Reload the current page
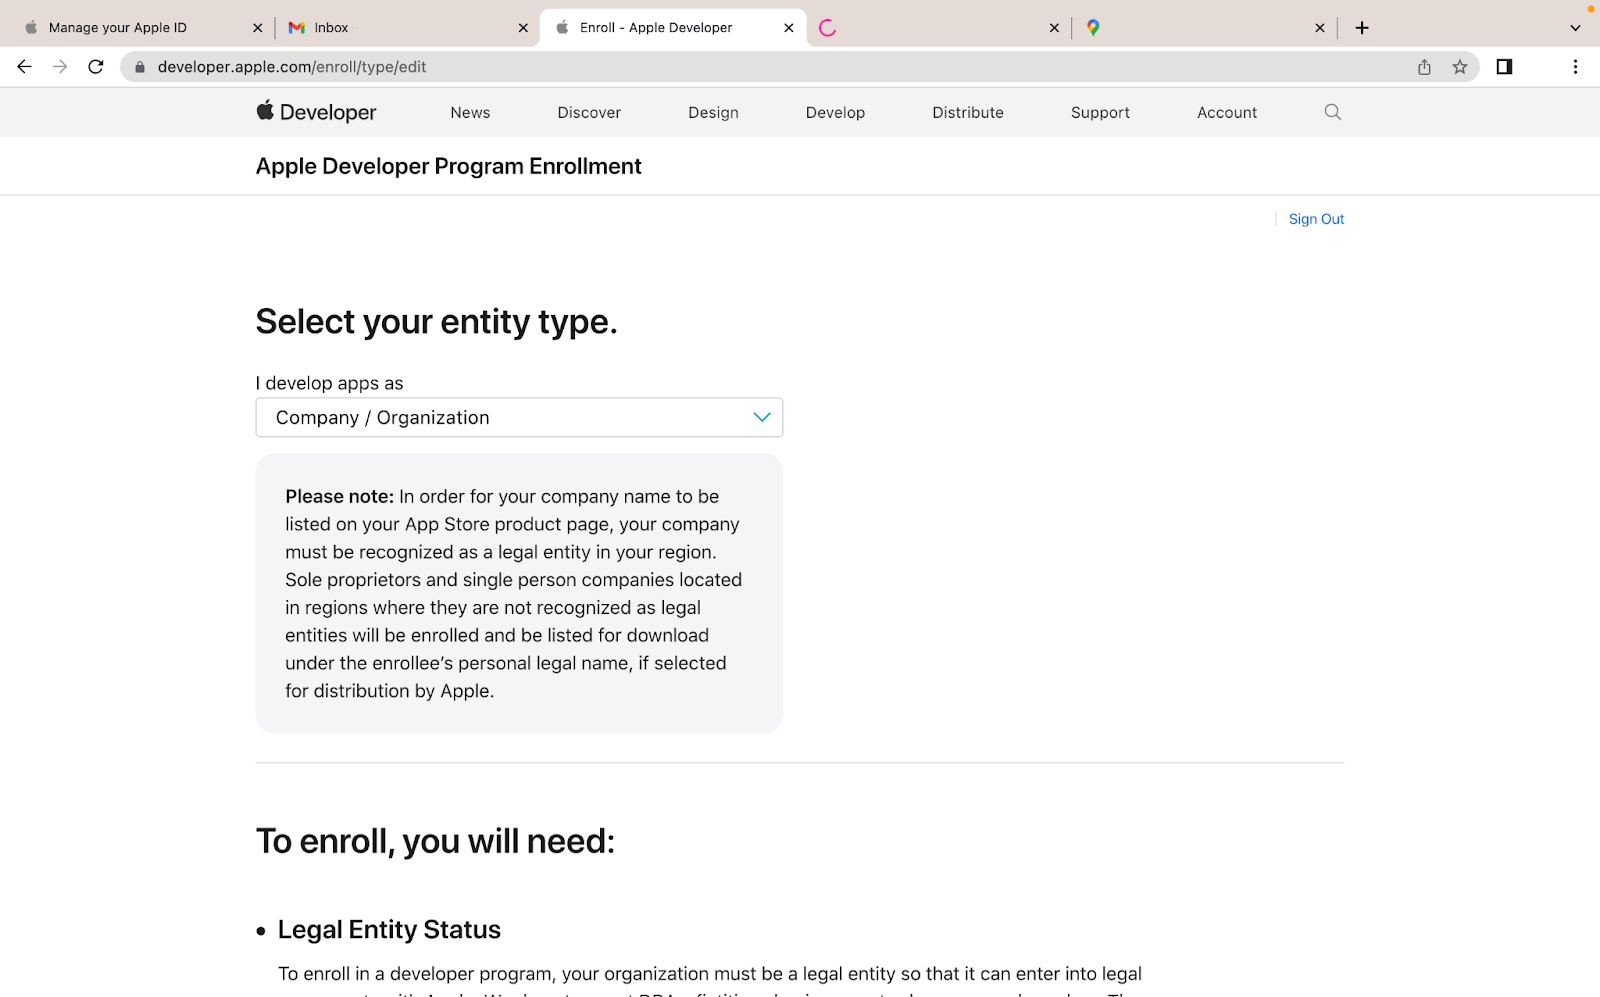 pos(96,67)
